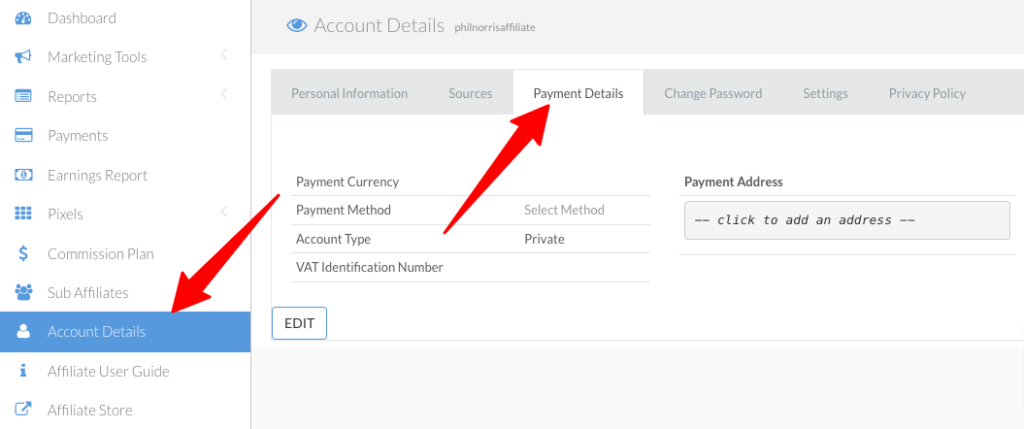Click the payment address field to add address
The height and width of the screenshot is (429, 1024).
(x=846, y=220)
